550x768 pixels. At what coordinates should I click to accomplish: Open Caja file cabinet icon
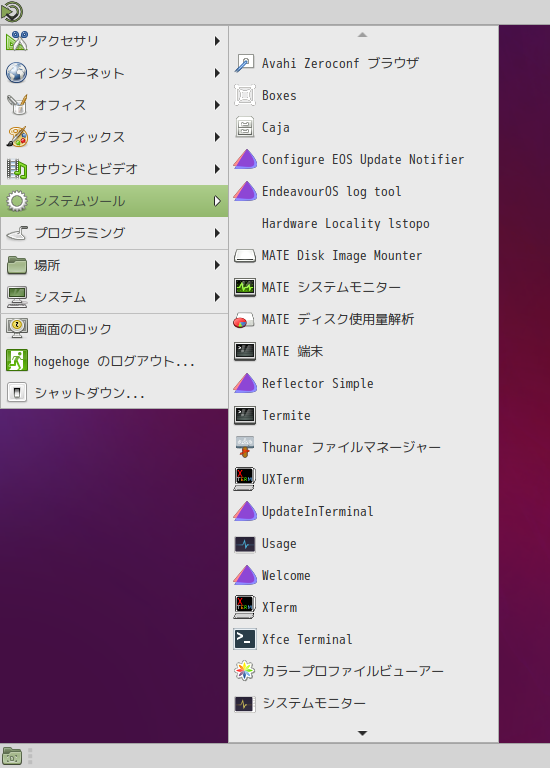coord(244,127)
